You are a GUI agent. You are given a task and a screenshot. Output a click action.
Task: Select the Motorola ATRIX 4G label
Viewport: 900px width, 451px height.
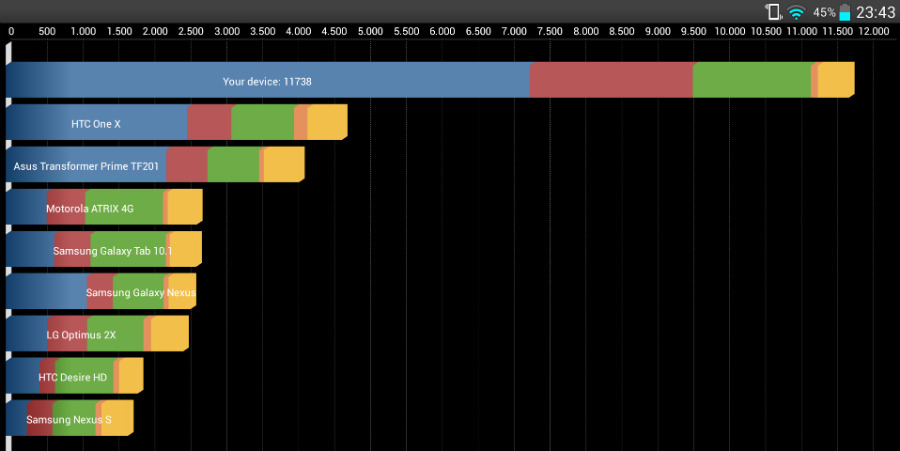90,209
